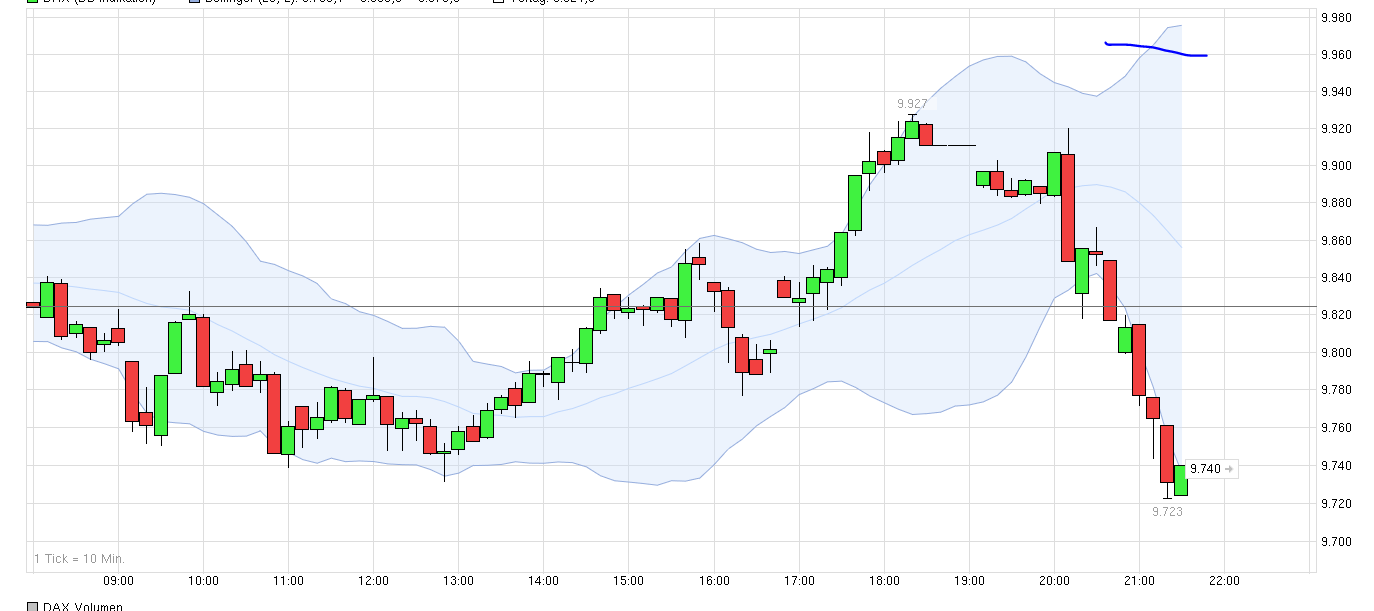Click the 9.740 current price label
This screenshot has width=1374, height=611.
click(x=1206, y=468)
